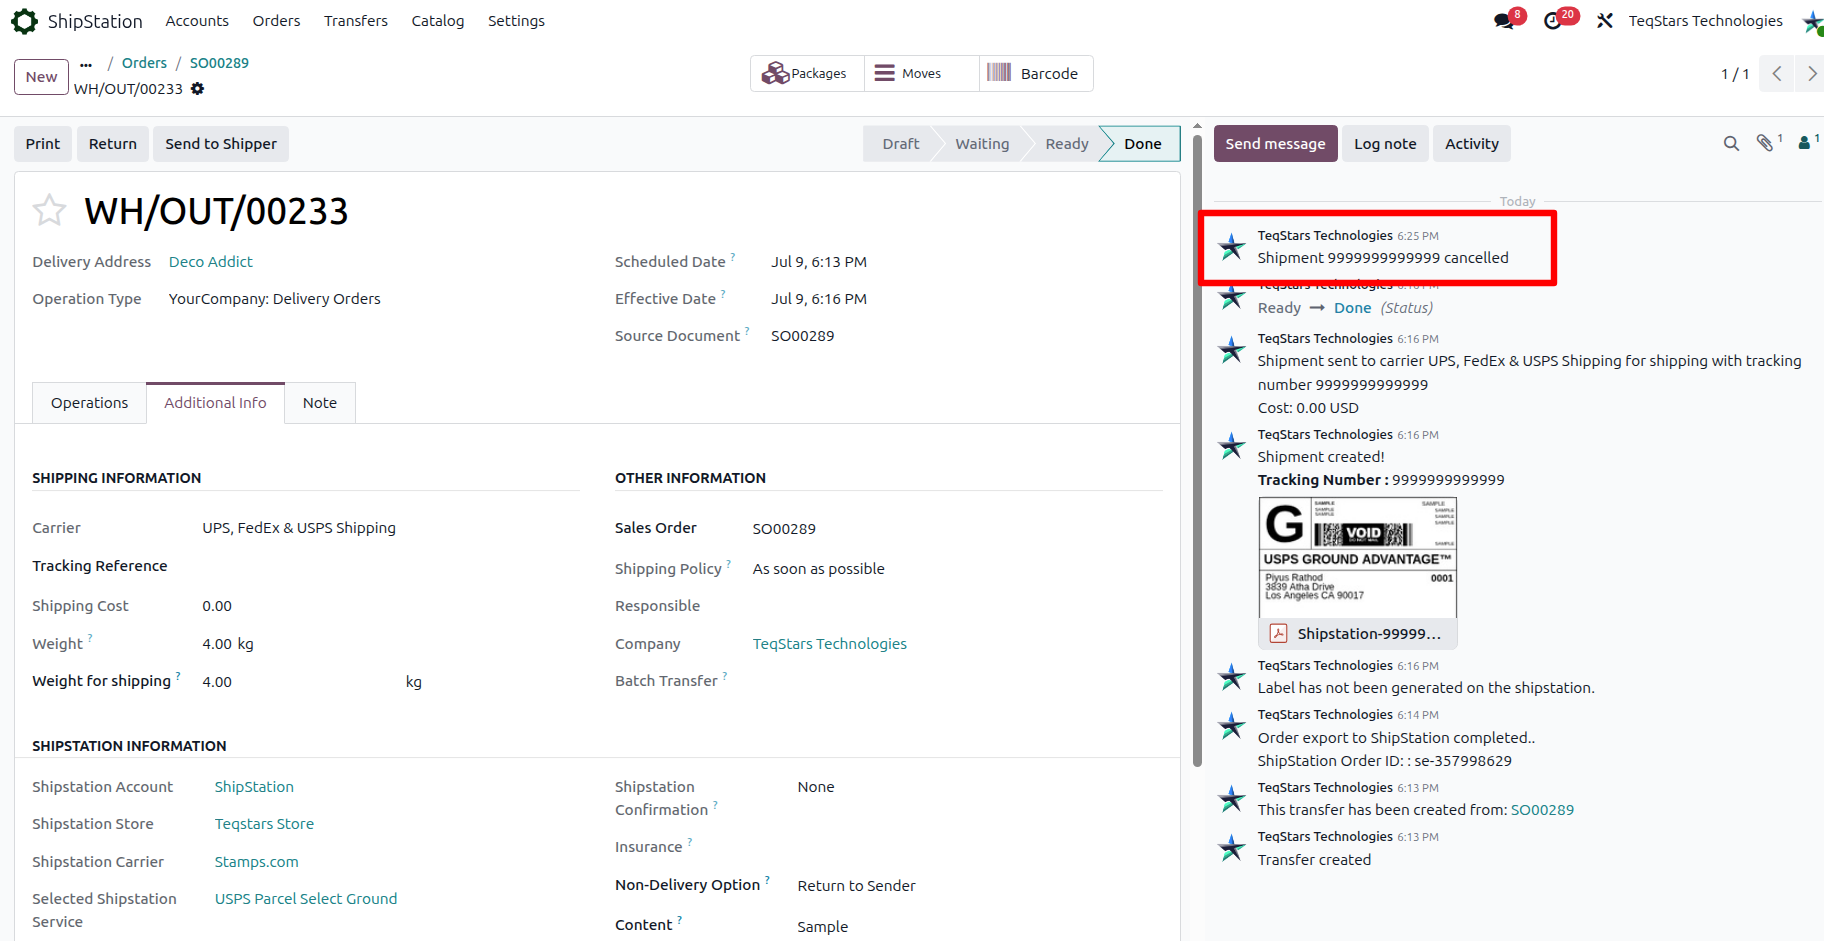Open the gear actions menu beside WH/OUT/00233
Screen dimensions: 1824x941
[x=197, y=89]
